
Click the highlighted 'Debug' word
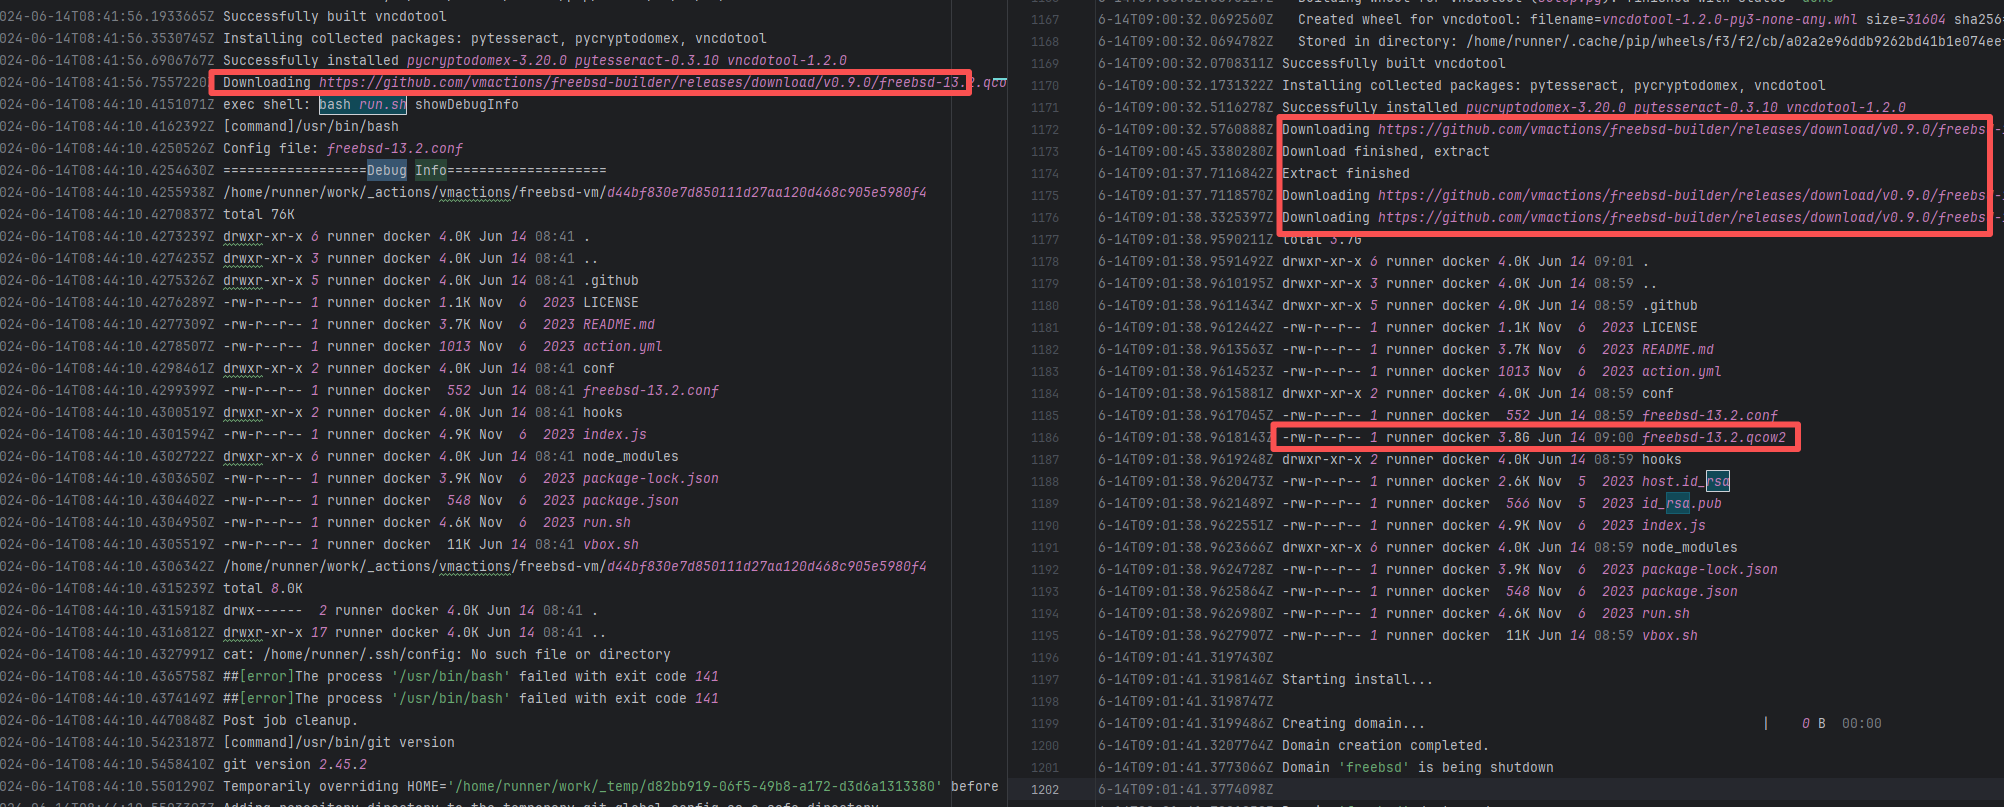pos(386,171)
